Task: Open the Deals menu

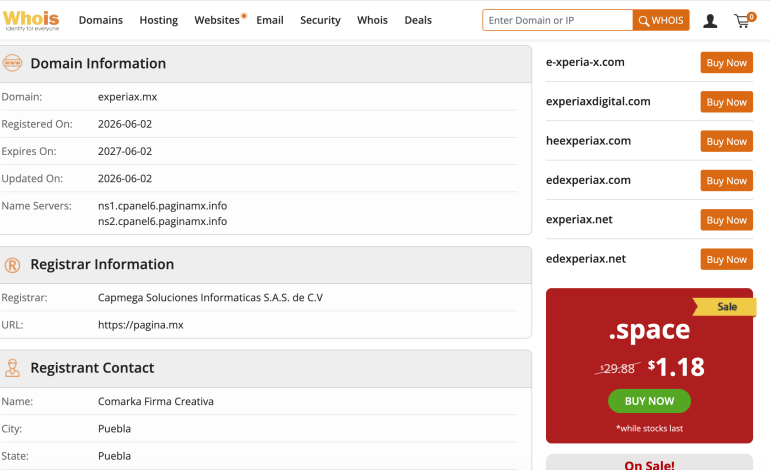Action: coord(418,20)
